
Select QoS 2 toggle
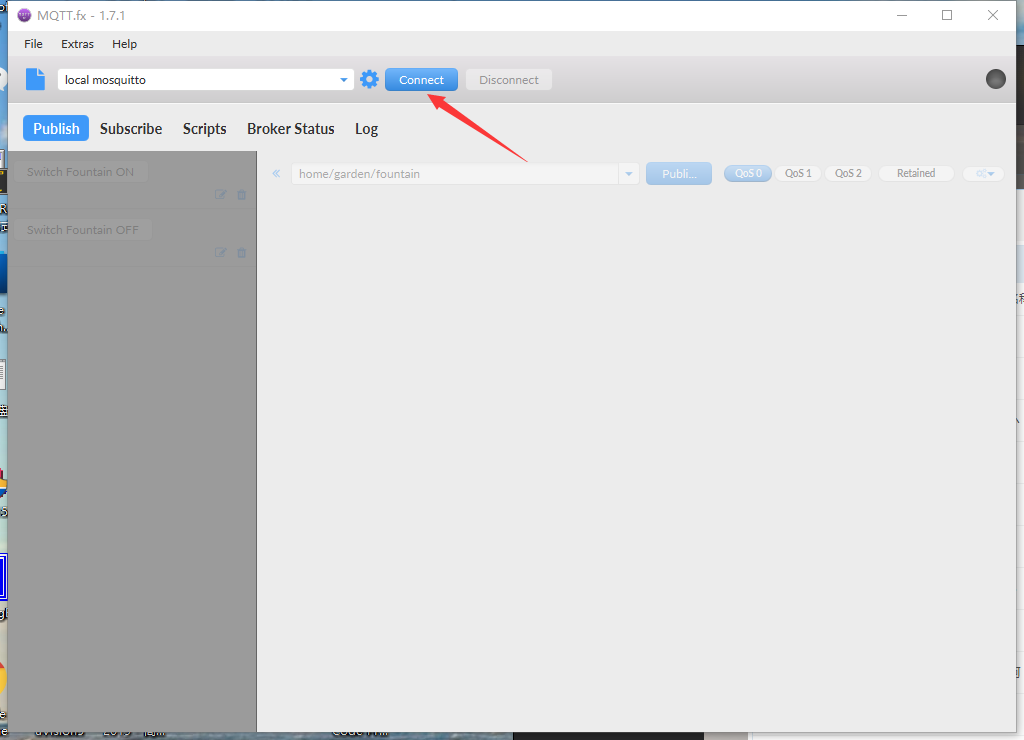pyautogui.click(x=848, y=173)
